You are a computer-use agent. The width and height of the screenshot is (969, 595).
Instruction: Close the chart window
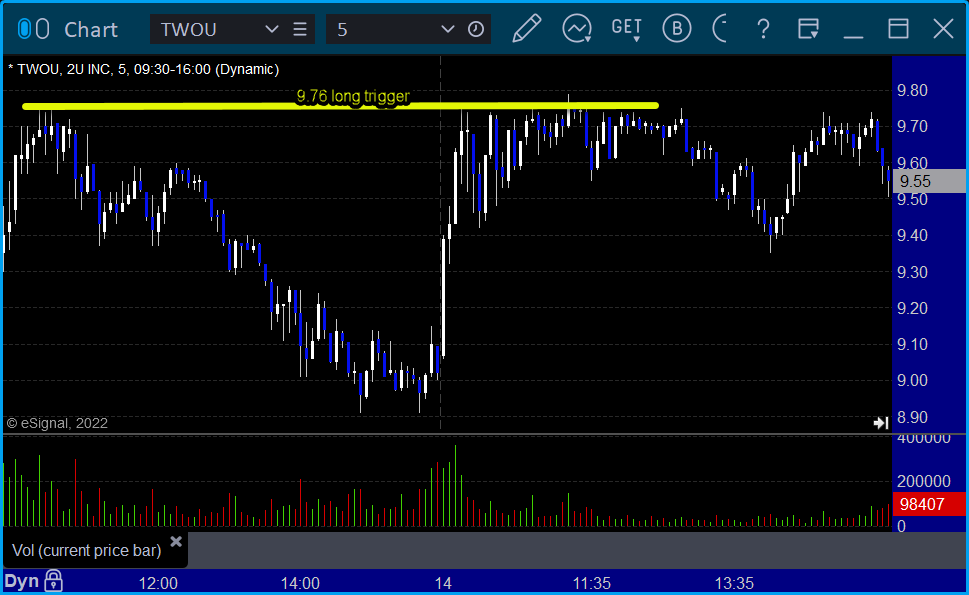pyautogui.click(x=943, y=29)
